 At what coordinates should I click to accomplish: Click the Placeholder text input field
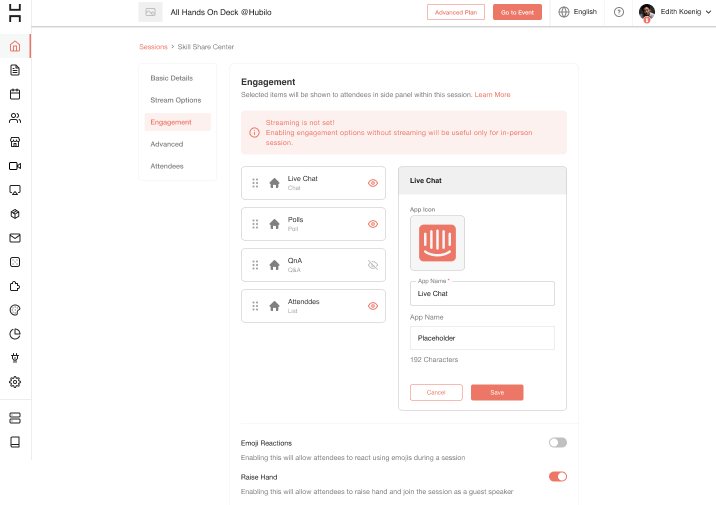pos(482,338)
